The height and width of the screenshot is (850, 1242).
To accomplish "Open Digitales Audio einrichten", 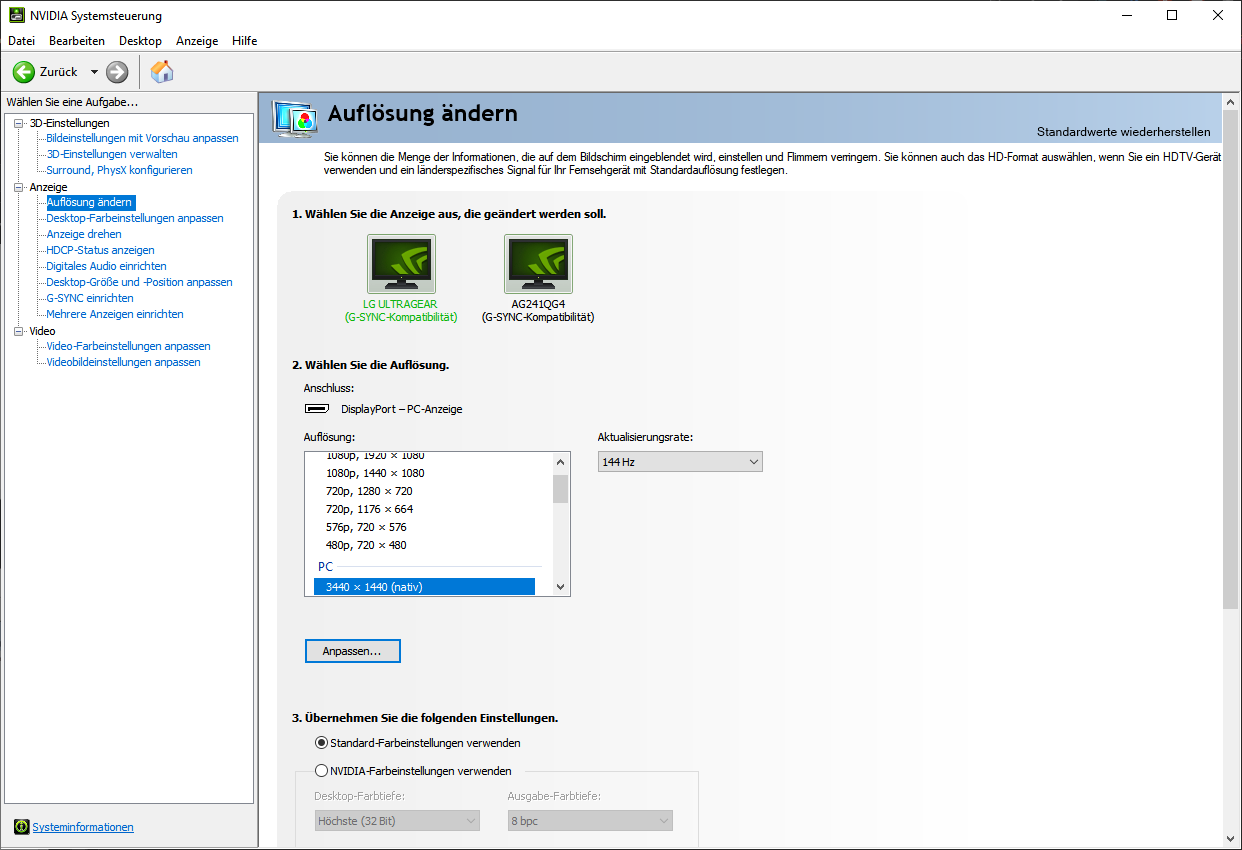I will [106, 266].
